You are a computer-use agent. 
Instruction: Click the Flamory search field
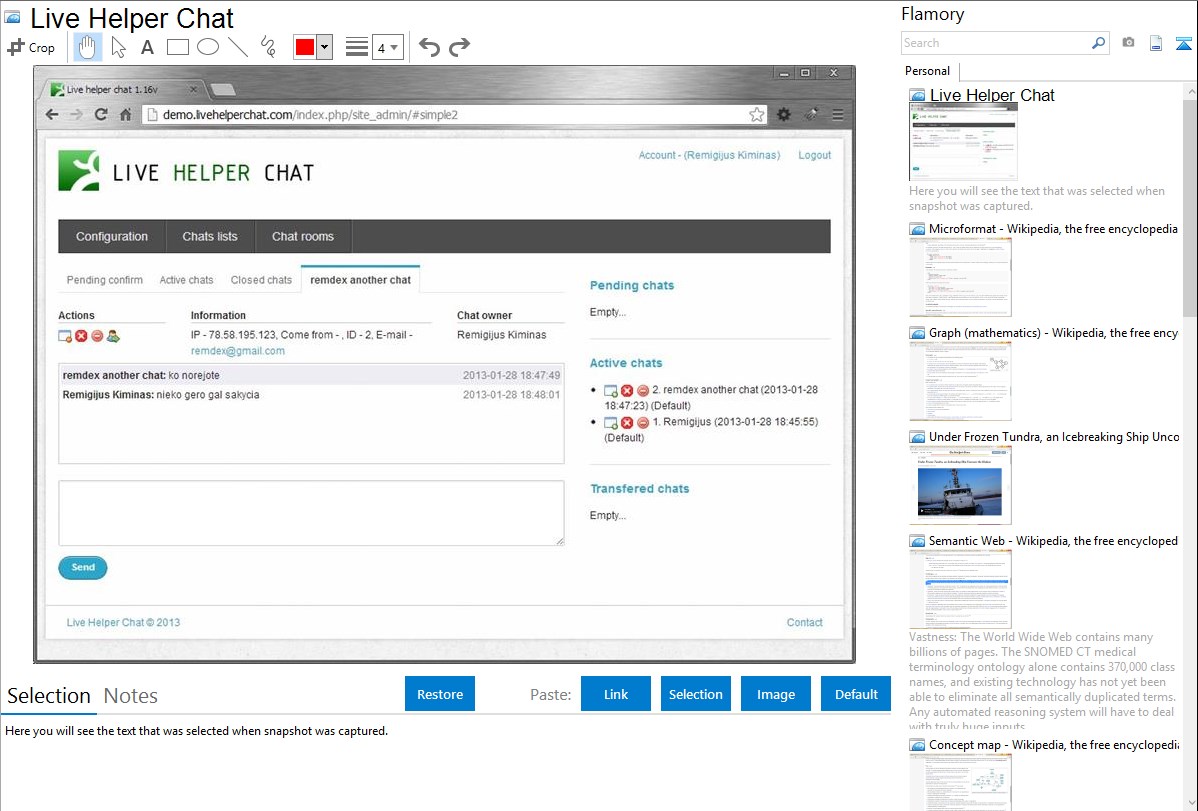995,43
